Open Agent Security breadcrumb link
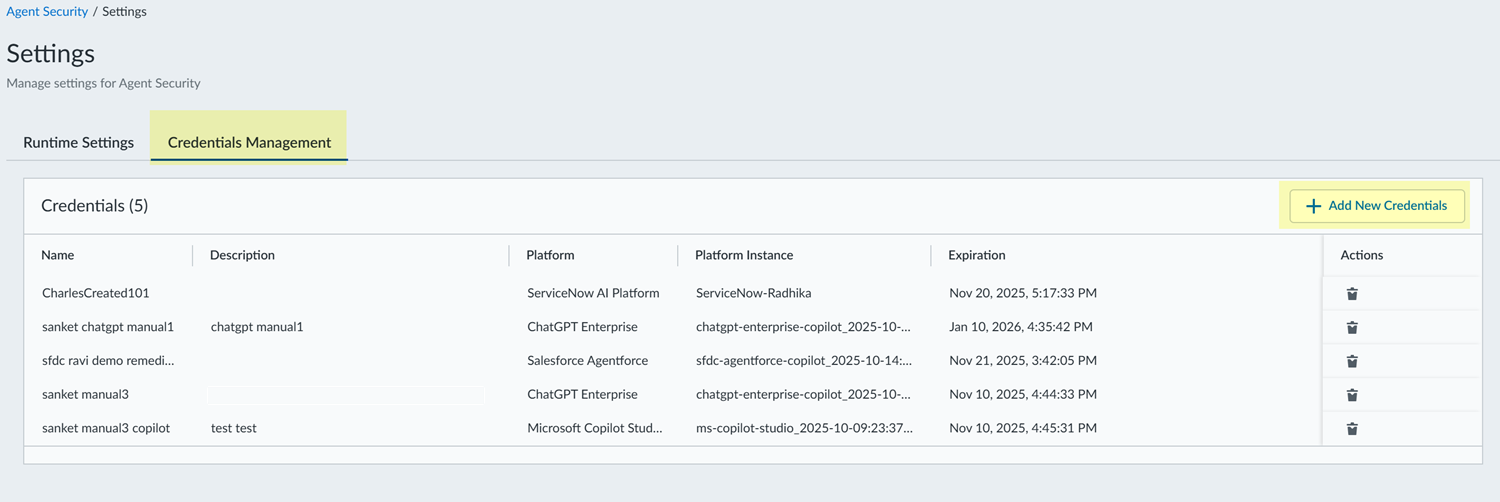 [47, 12]
